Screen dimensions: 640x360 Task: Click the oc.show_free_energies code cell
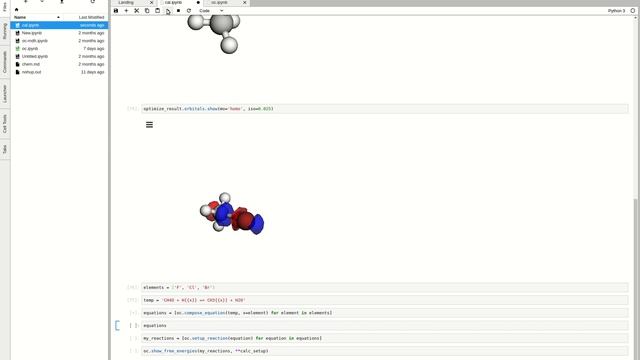[x=384, y=351]
